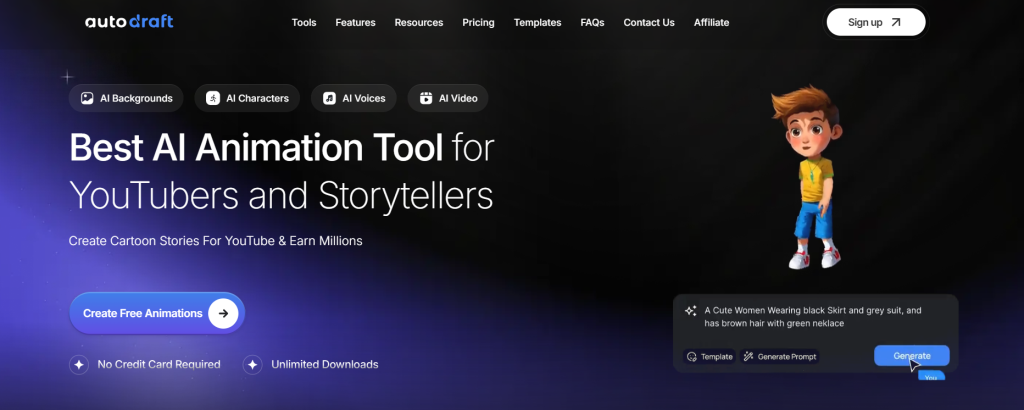The height and width of the screenshot is (410, 1024).
Task: Go to the Pricing page
Action: coord(478,22)
